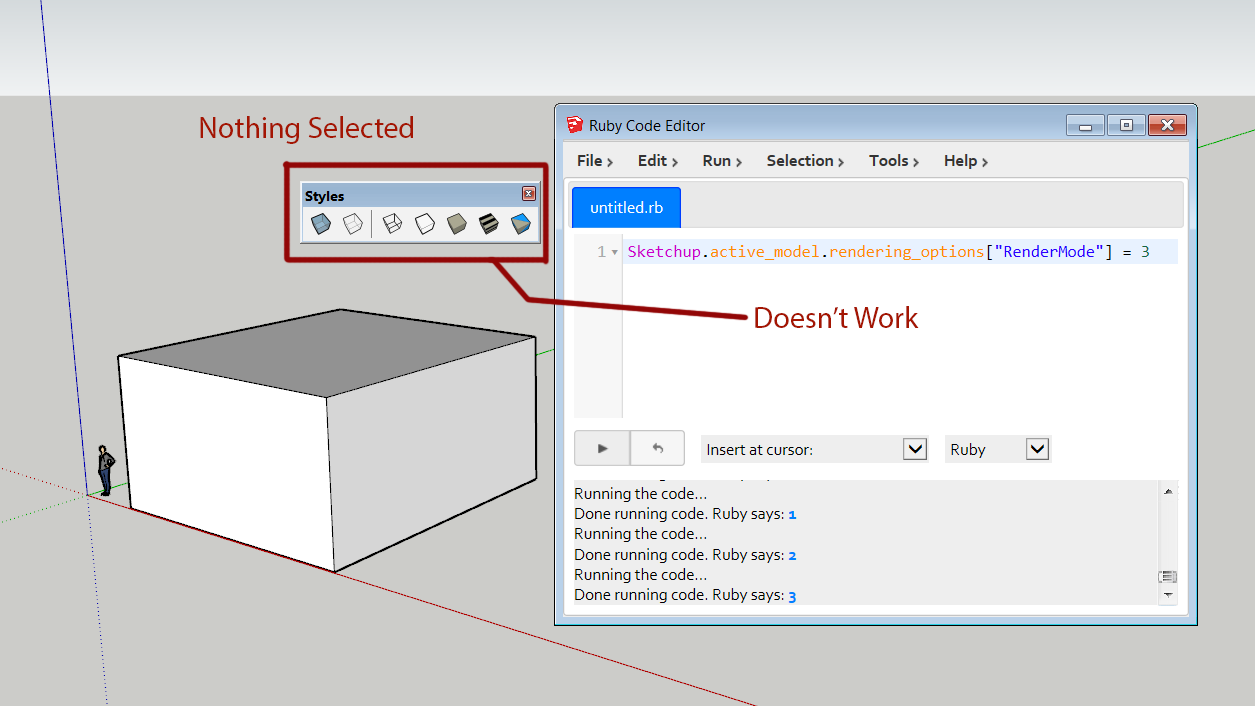This screenshot has height=706, width=1255.
Task: Collapse the code fold arrow on line 1
Action: 613,251
